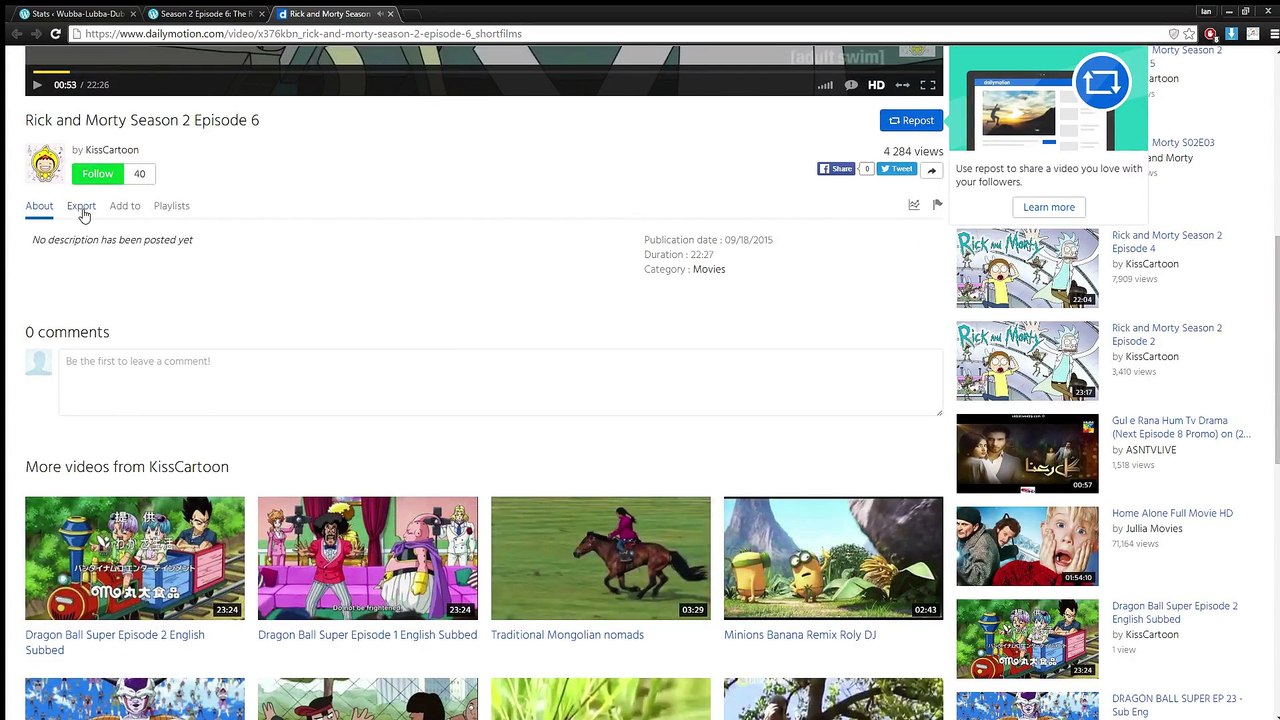Click the shield icon in the address bar
Viewport: 1280px width, 720px height.
(x=1174, y=34)
